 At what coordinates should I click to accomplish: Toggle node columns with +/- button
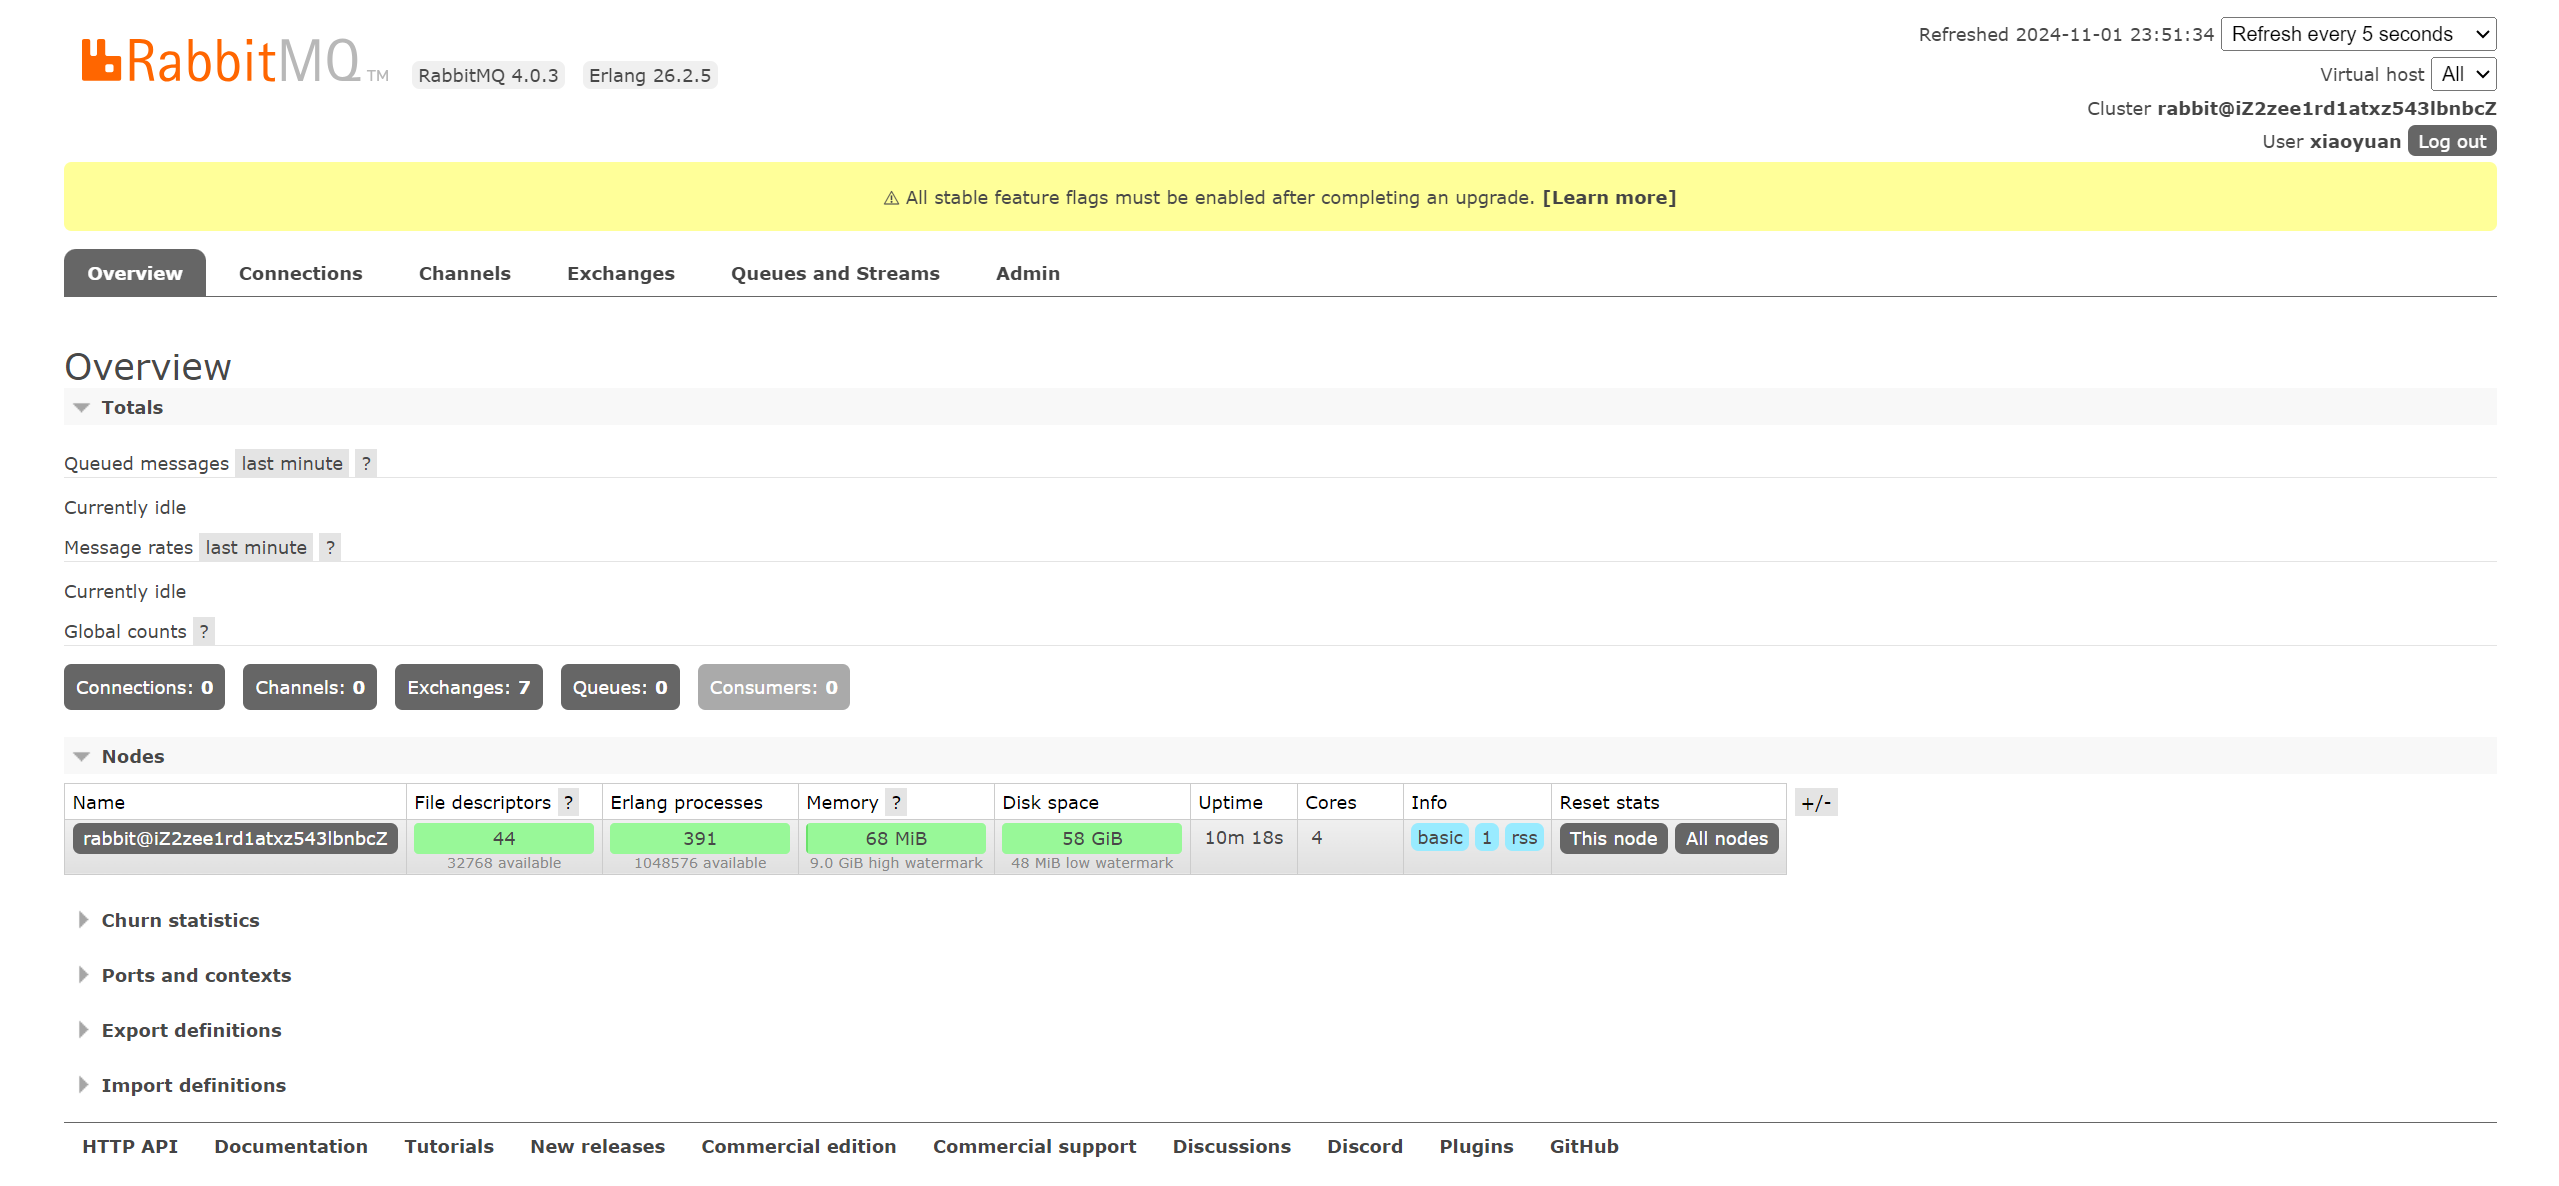point(1816,802)
